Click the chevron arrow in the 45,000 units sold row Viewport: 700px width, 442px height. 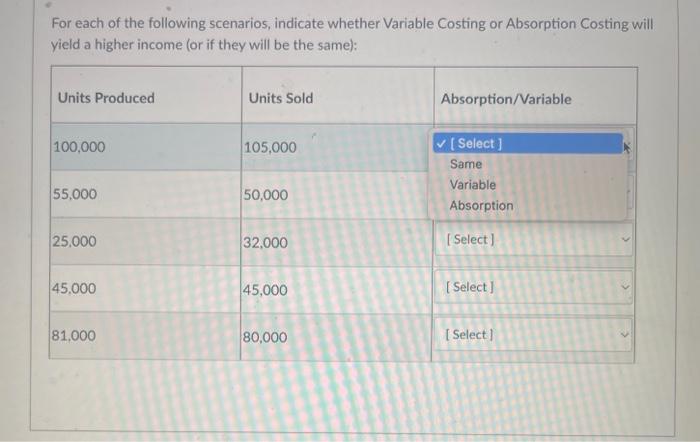tap(626, 287)
